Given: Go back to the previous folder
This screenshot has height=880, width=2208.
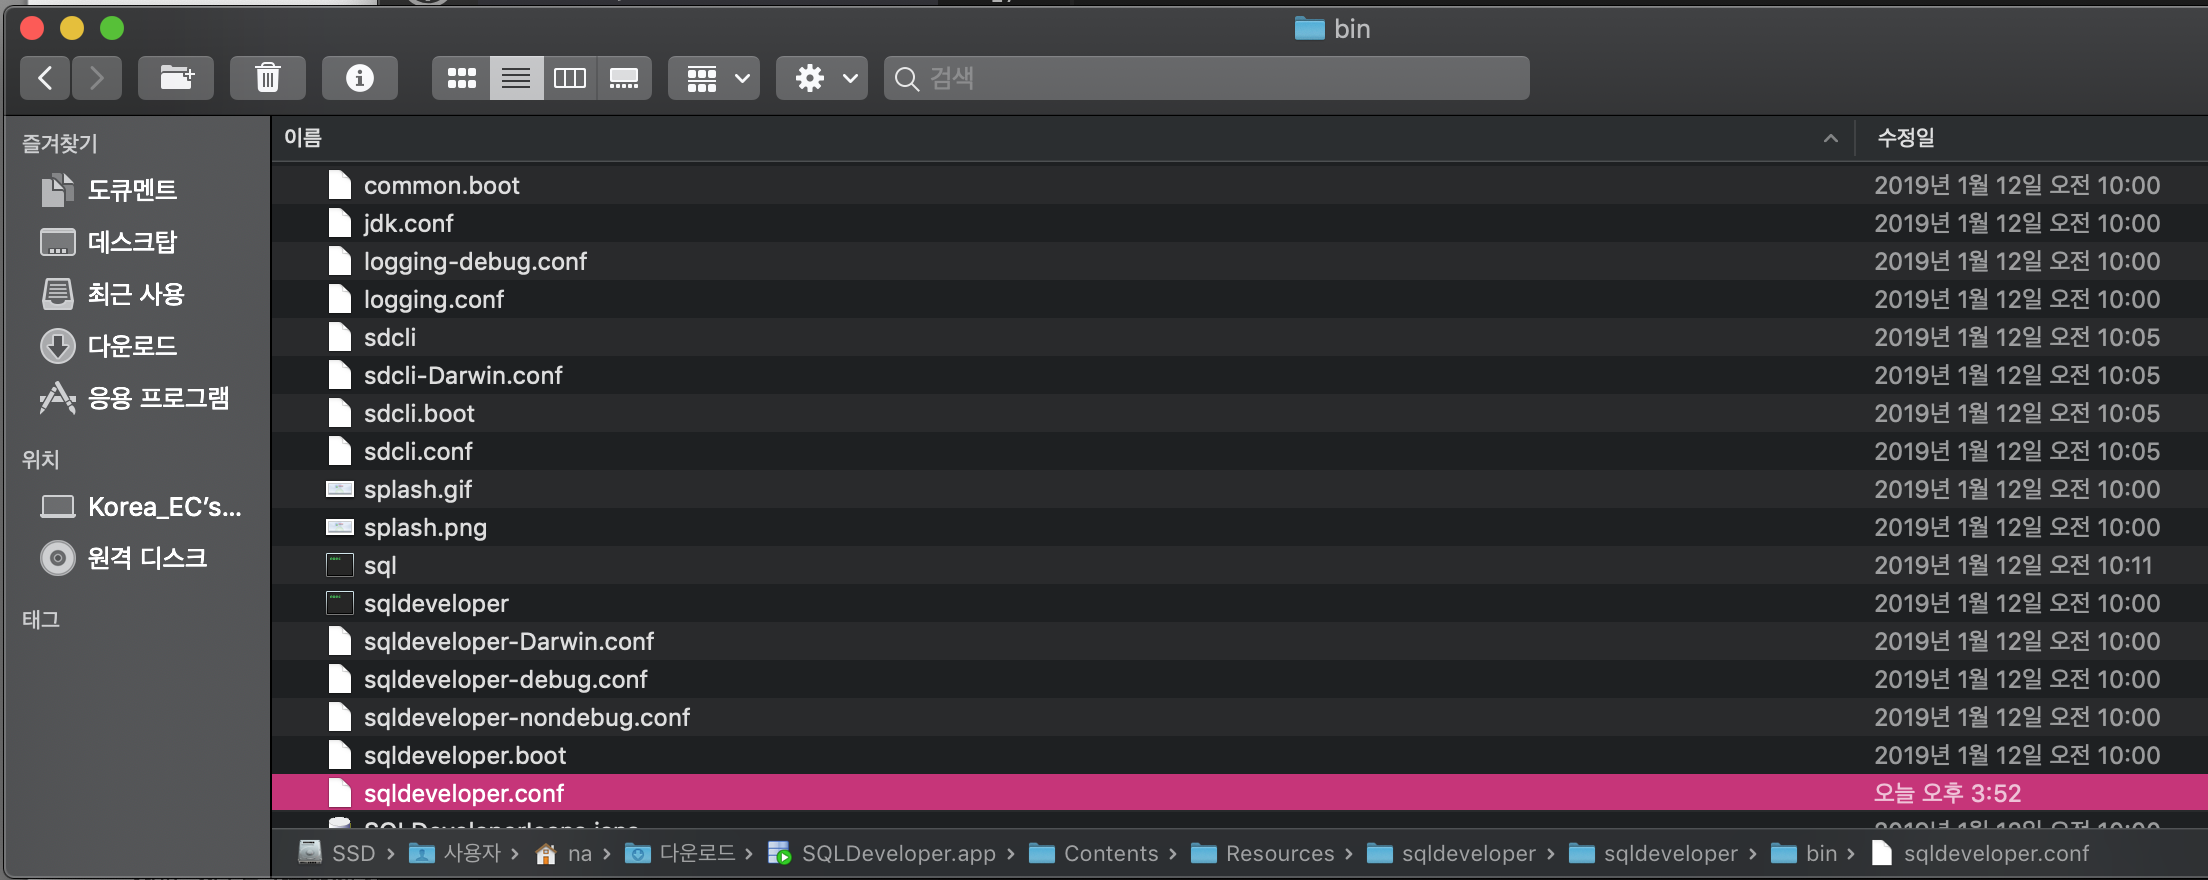Looking at the screenshot, I should point(45,78).
